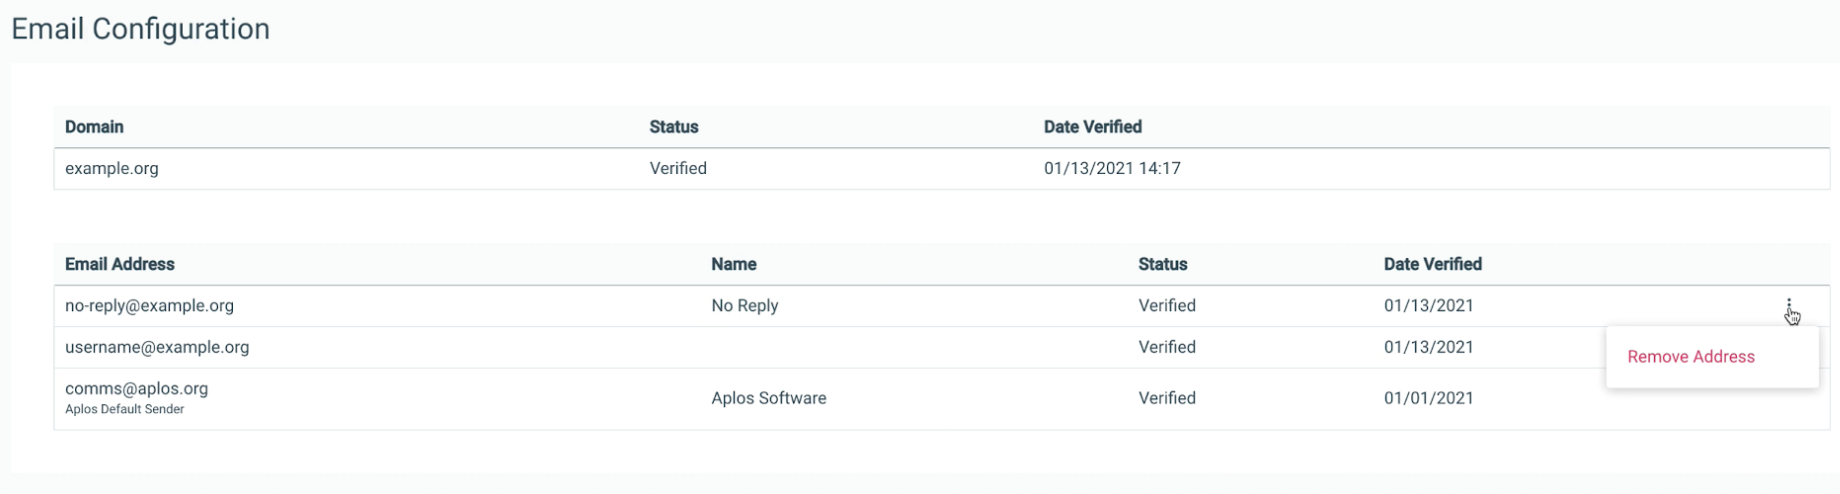Click the Status header in domain table
1840x494 pixels.
coord(674,127)
